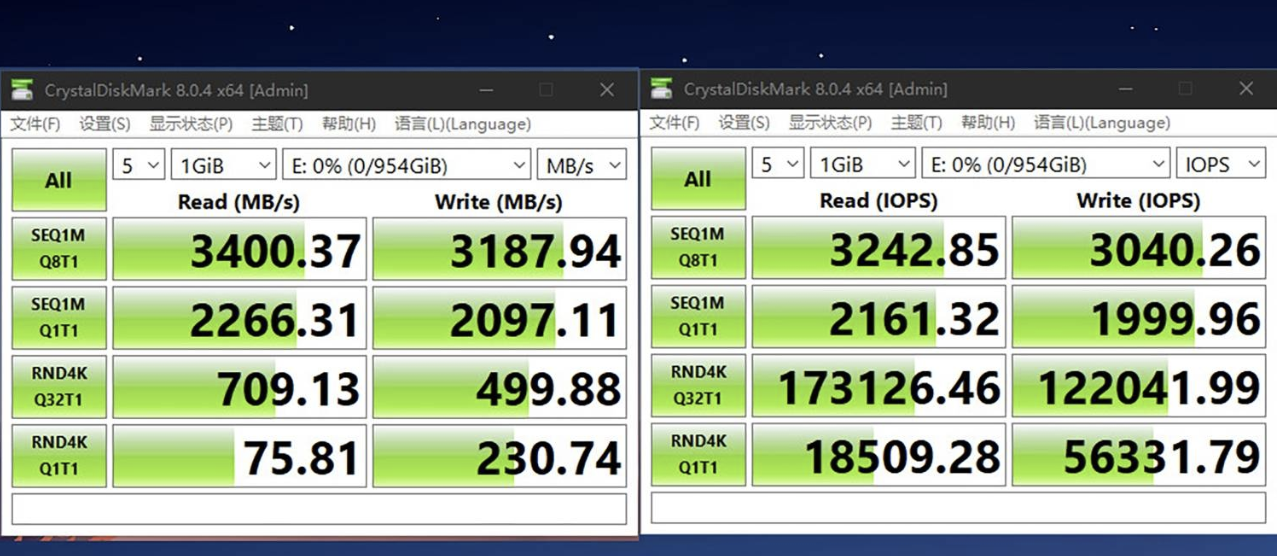Click write IOPS value 3040.26
Image resolution: width=1278 pixels, height=556 pixels.
[x=1139, y=248]
